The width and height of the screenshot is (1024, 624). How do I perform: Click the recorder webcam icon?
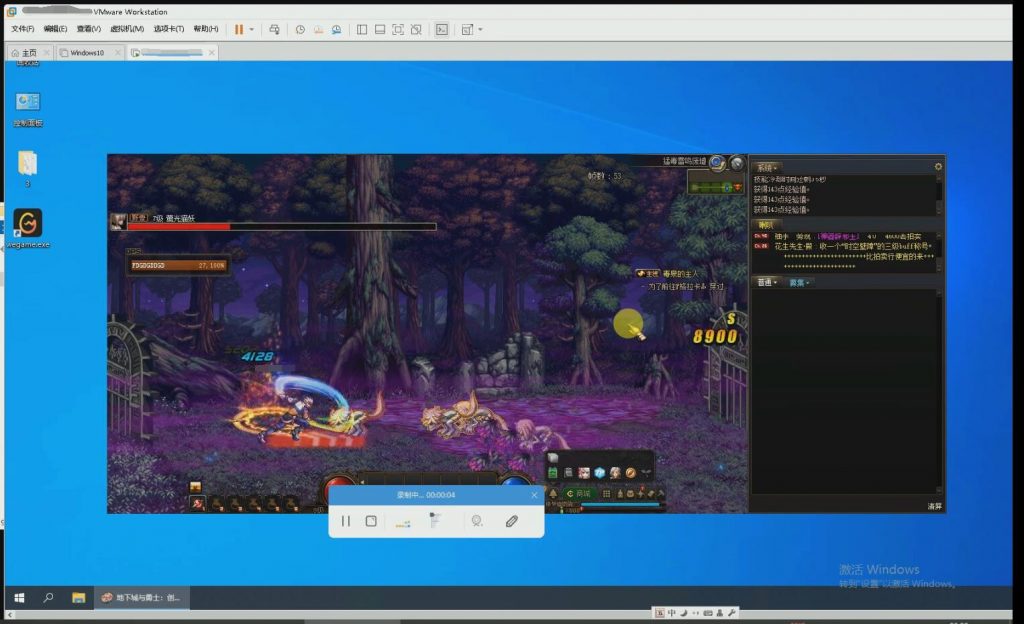pyautogui.click(x=477, y=521)
